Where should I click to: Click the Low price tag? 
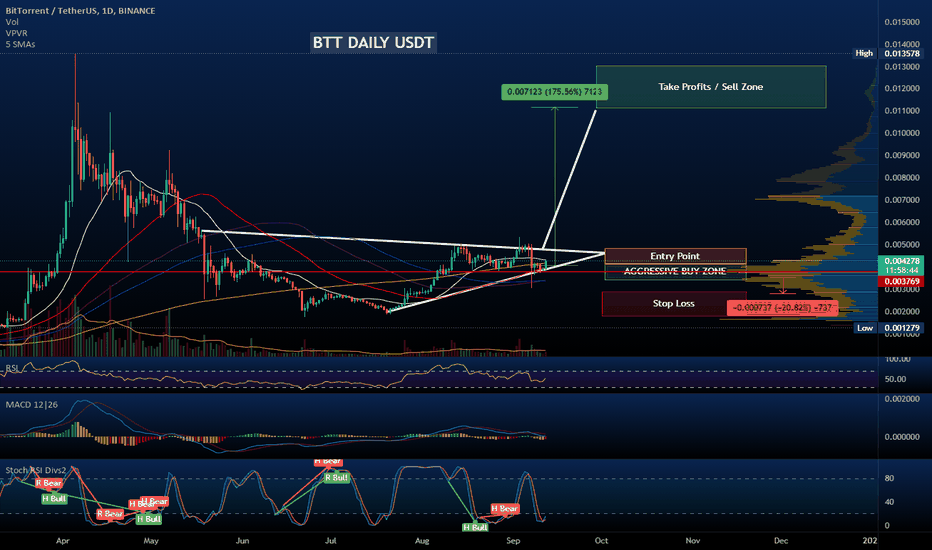(865, 328)
